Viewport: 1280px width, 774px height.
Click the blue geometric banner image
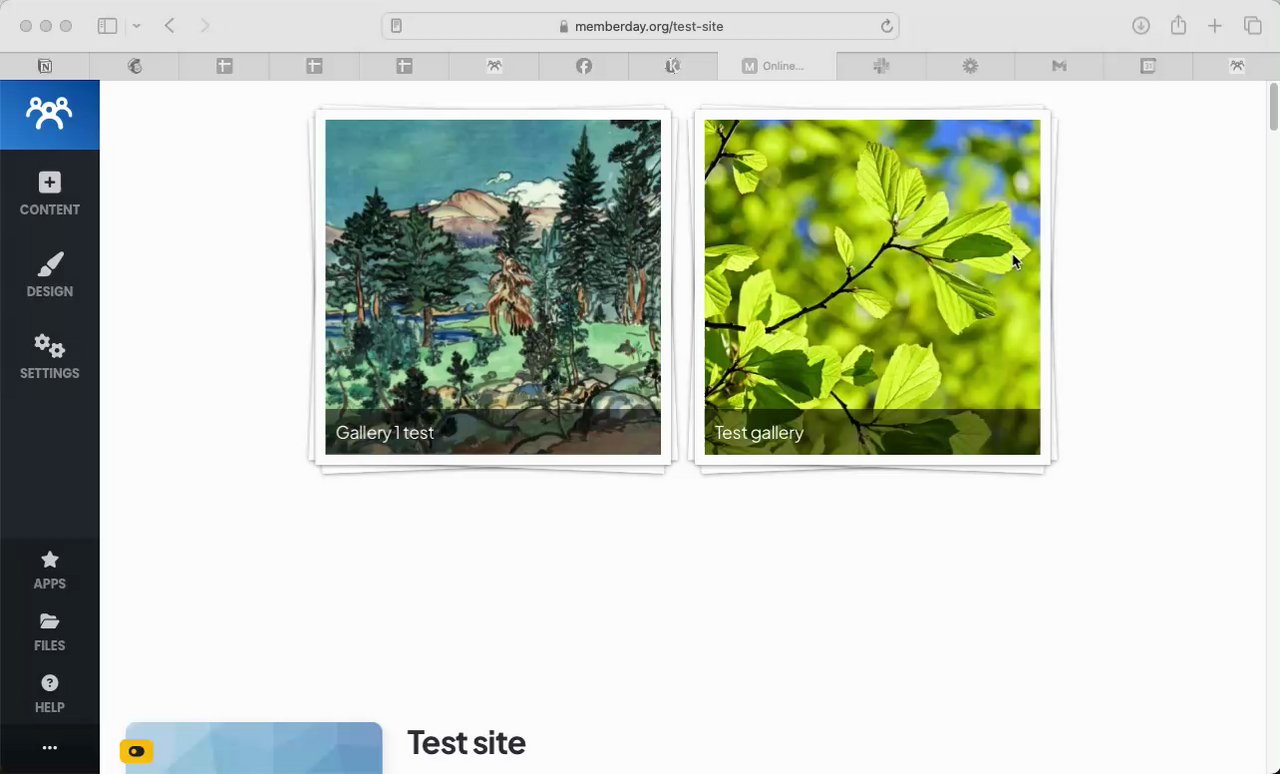click(x=254, y=748)
